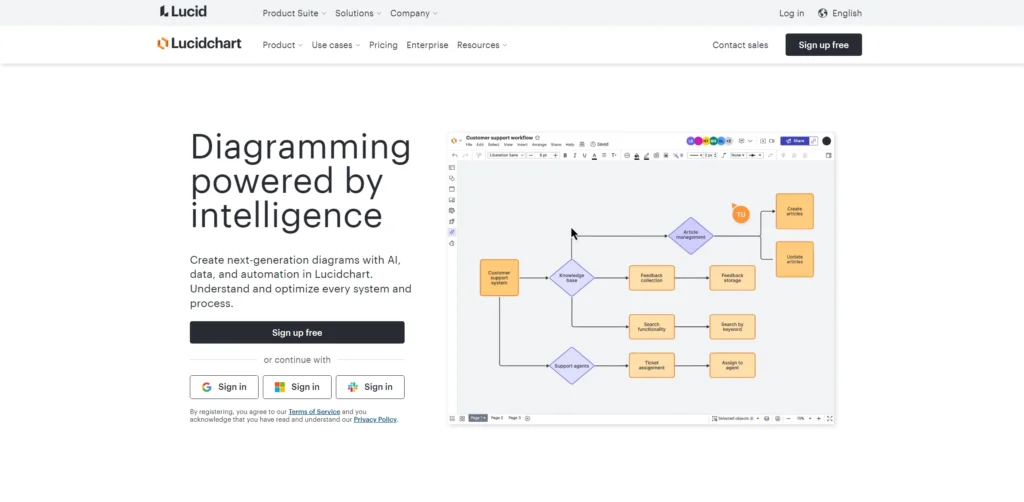The image size is (1024, 502).
Task: Select Enterprise in the navigation bar
Action: (x=427, y=45)
